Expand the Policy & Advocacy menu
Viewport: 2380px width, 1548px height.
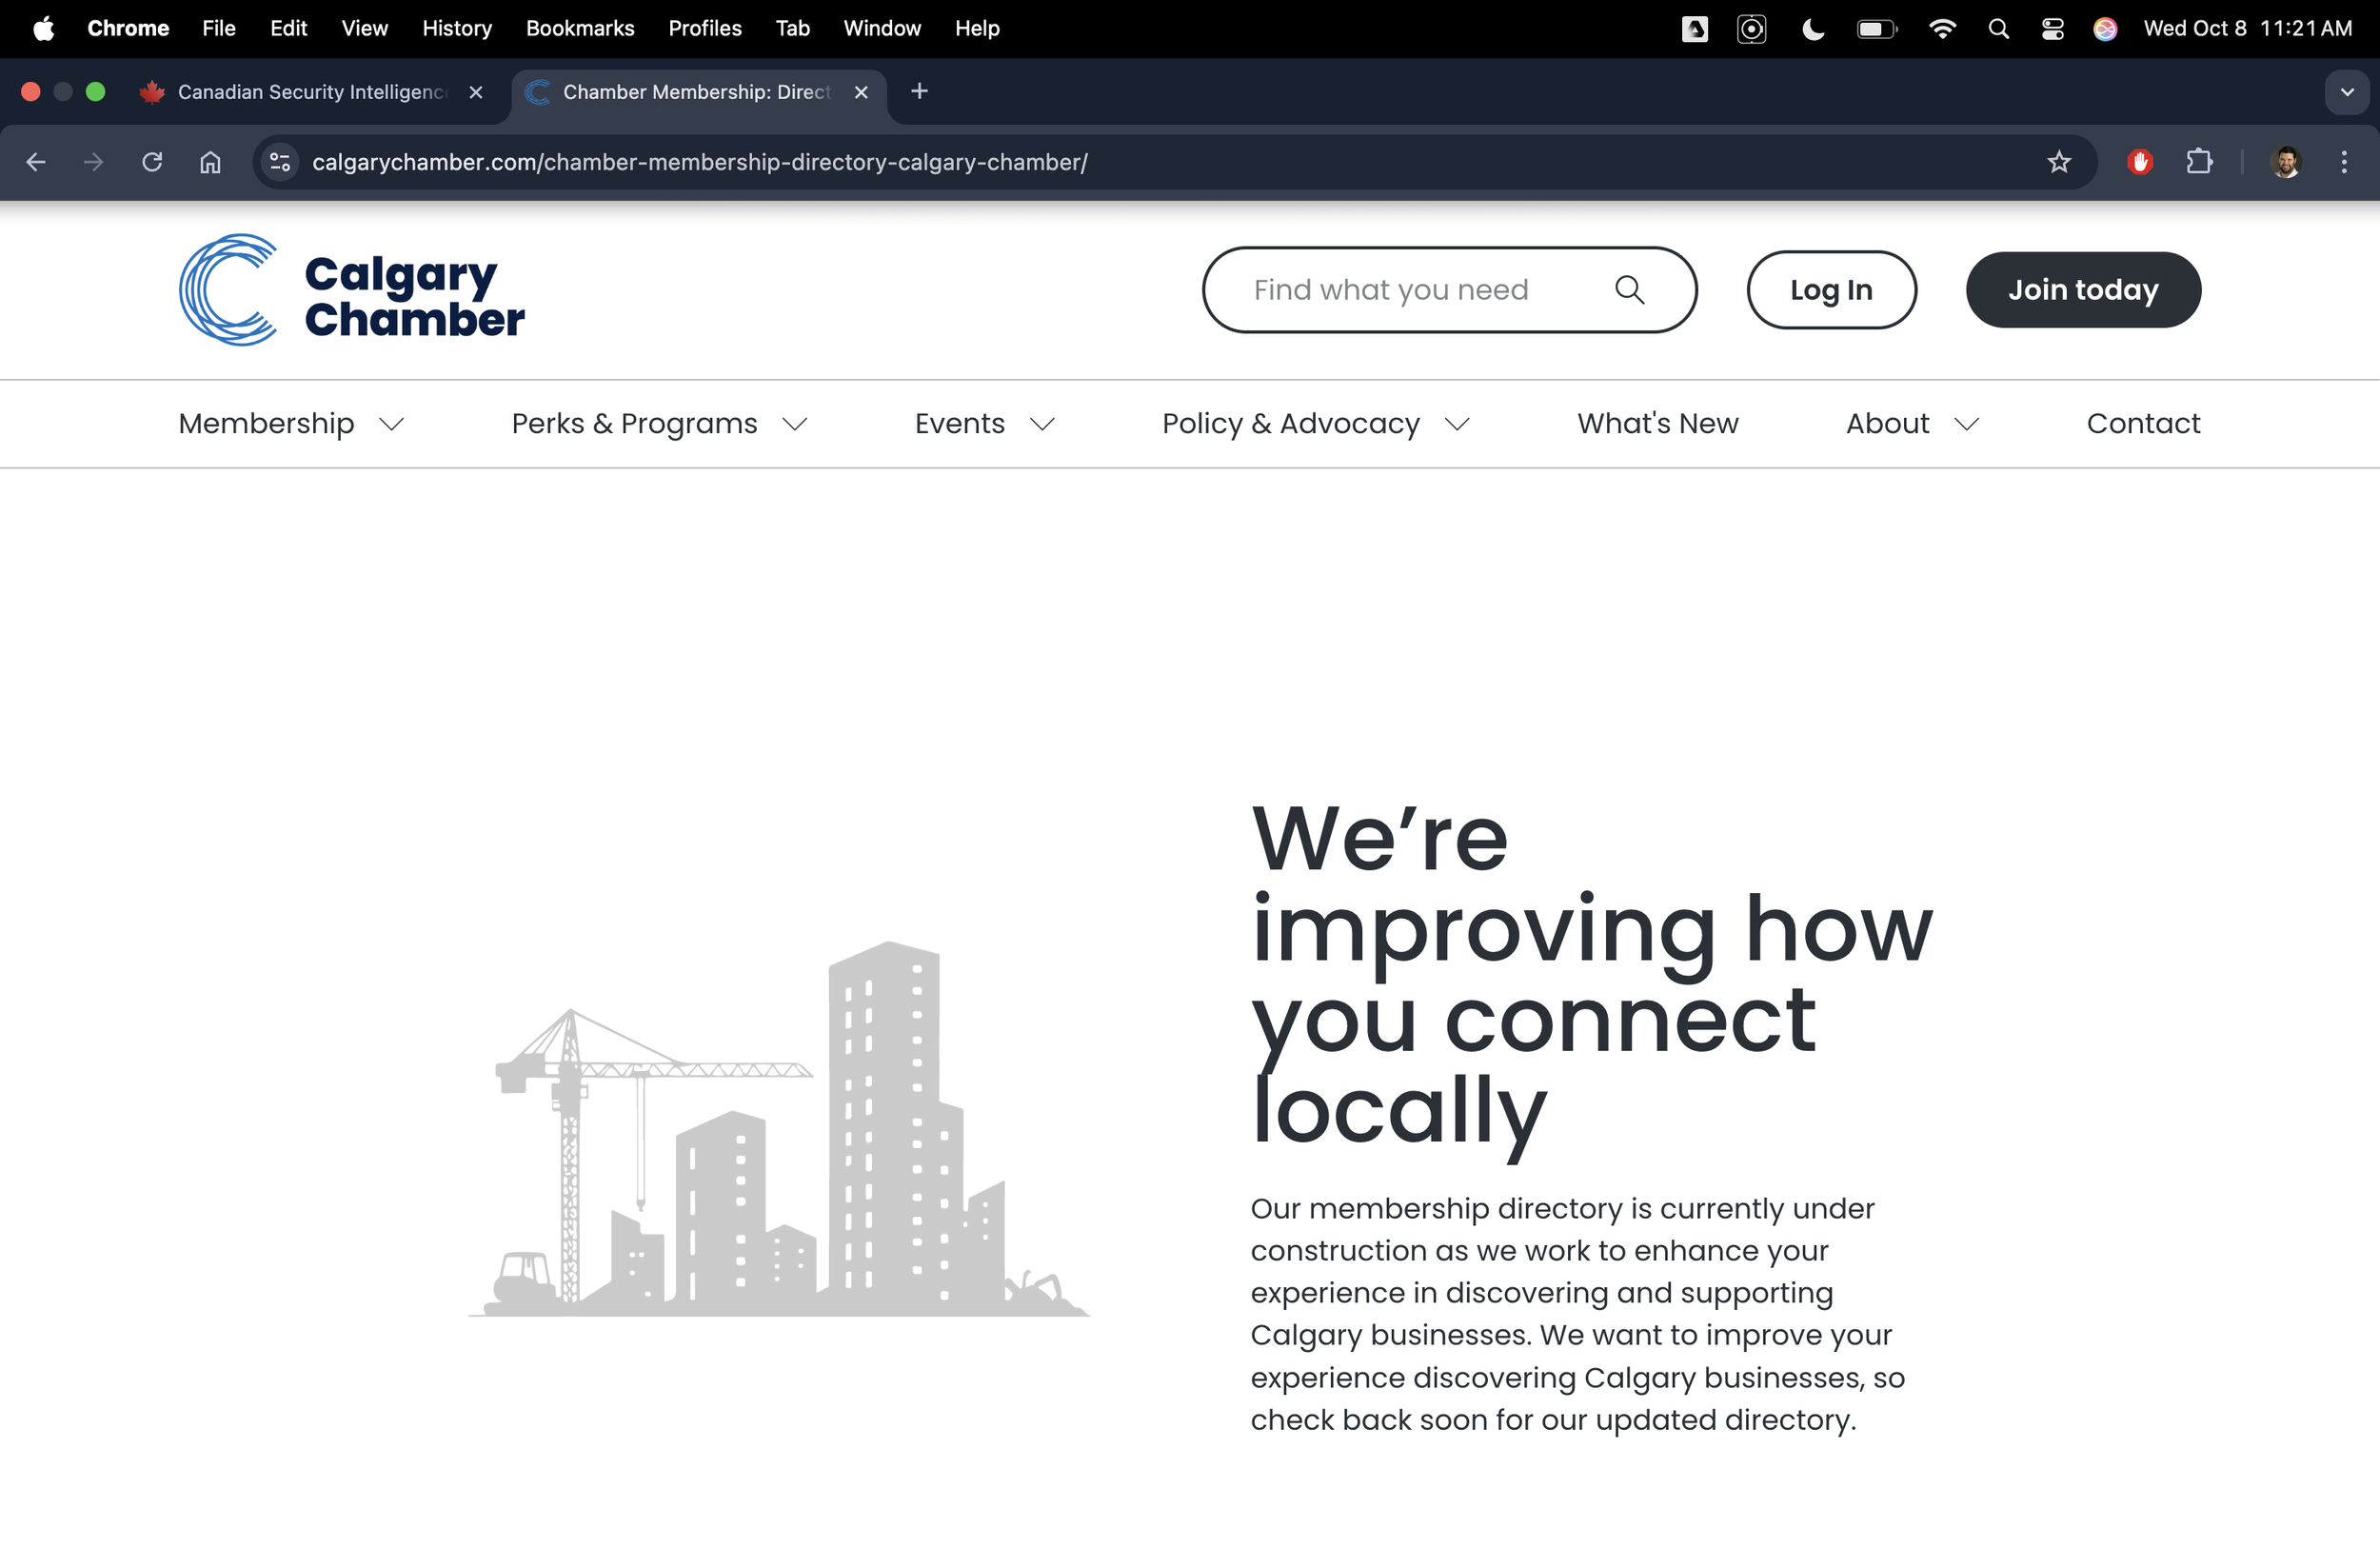pos(1314,424)
